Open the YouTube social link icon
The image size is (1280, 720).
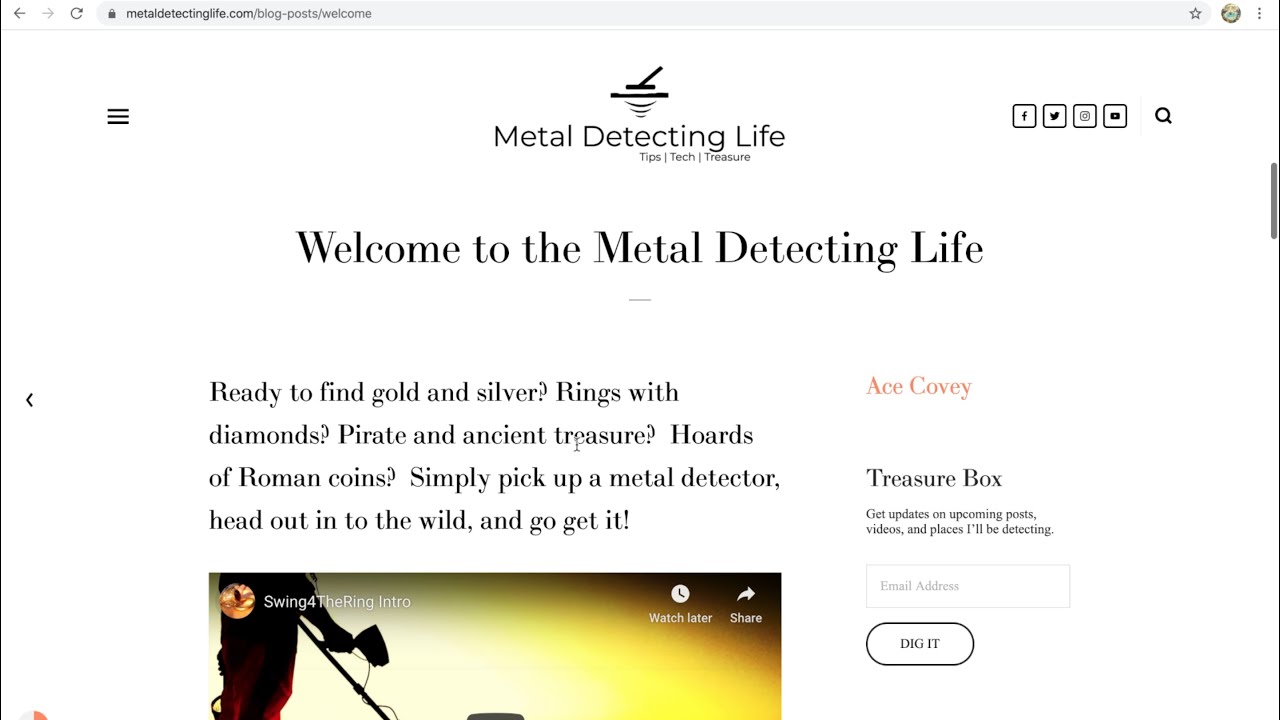coord(1115,116)
